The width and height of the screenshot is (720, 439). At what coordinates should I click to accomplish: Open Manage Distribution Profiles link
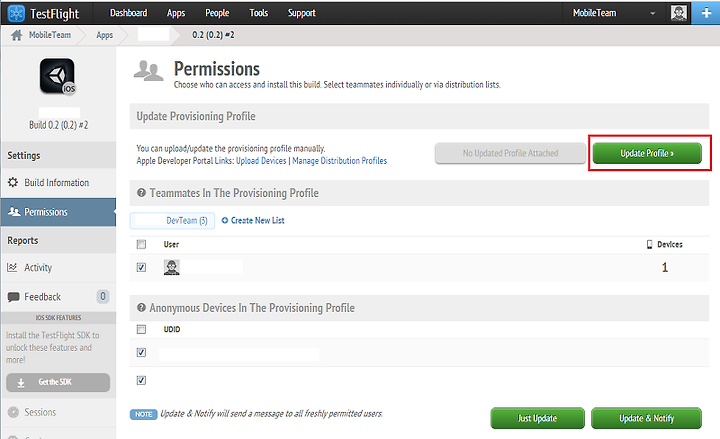pos(340,161)
